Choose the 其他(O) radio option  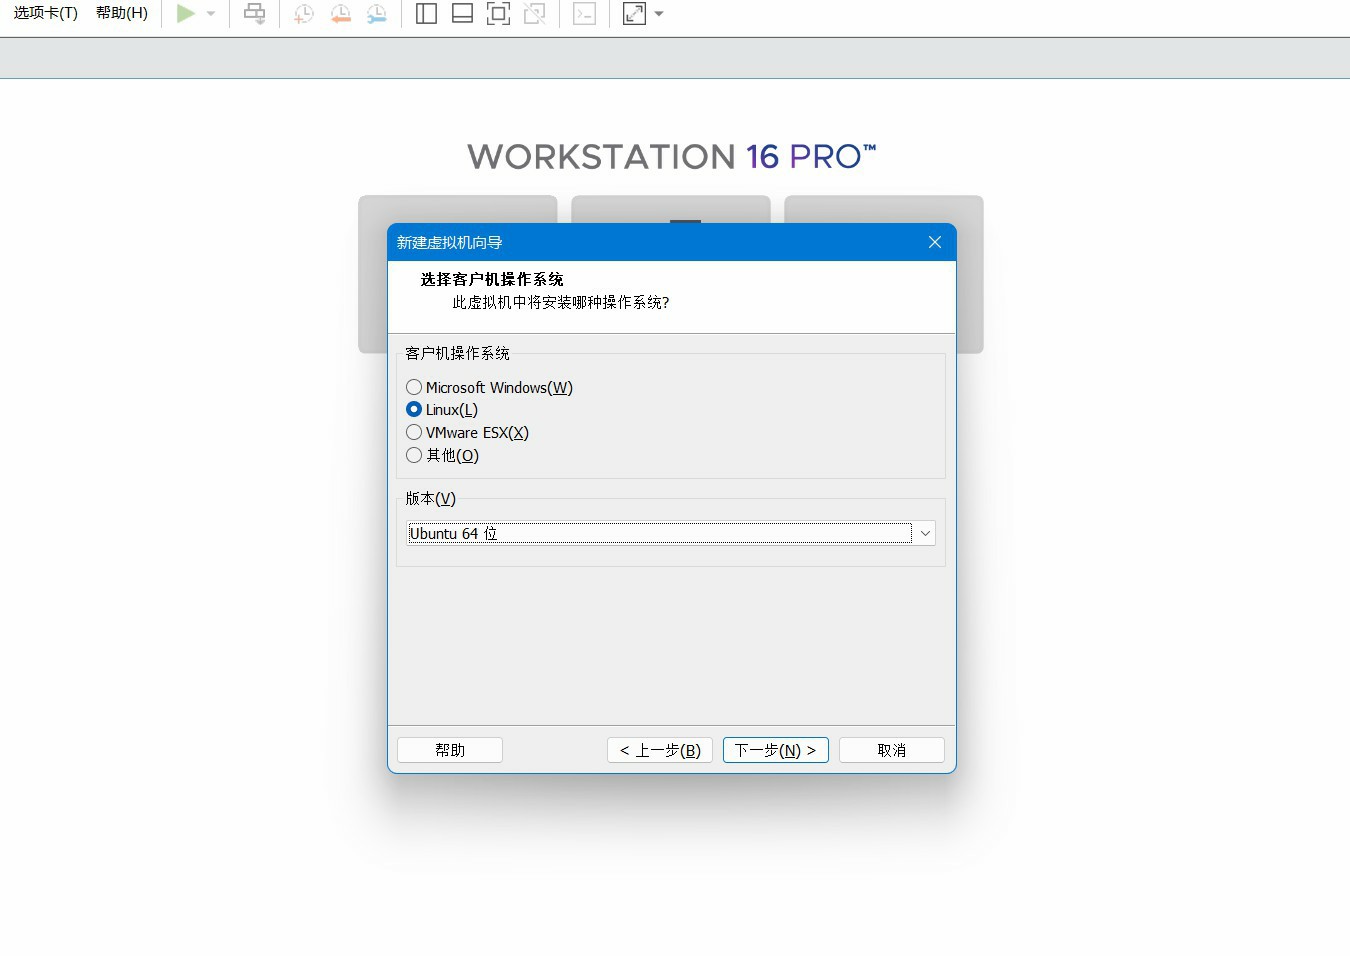pos(414,455)
